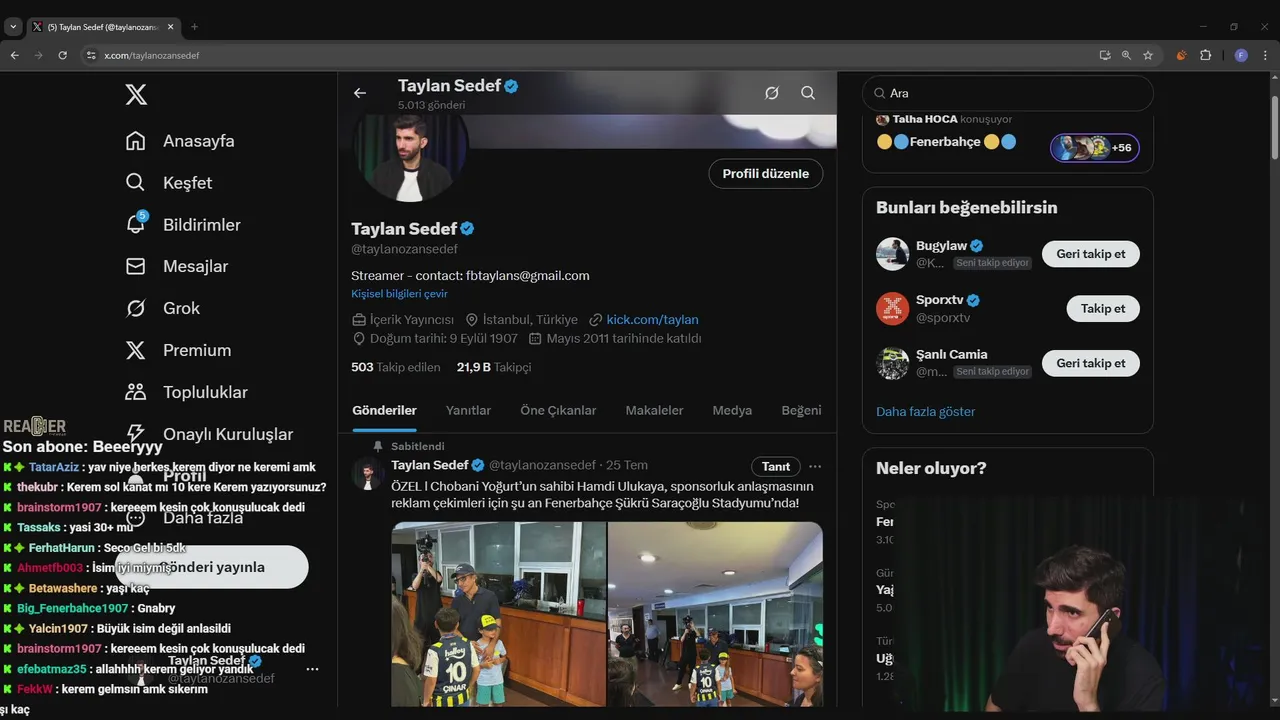Click Daha fazla göster link

925,412
